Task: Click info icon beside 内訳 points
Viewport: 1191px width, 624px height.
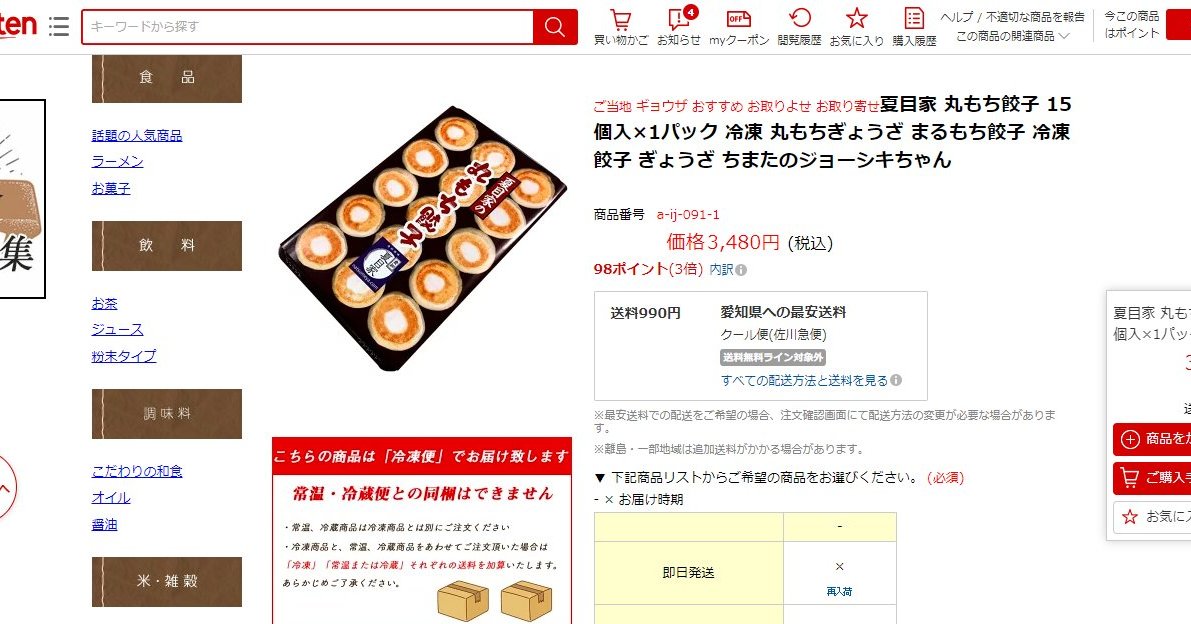Action: tap(741, 269)
